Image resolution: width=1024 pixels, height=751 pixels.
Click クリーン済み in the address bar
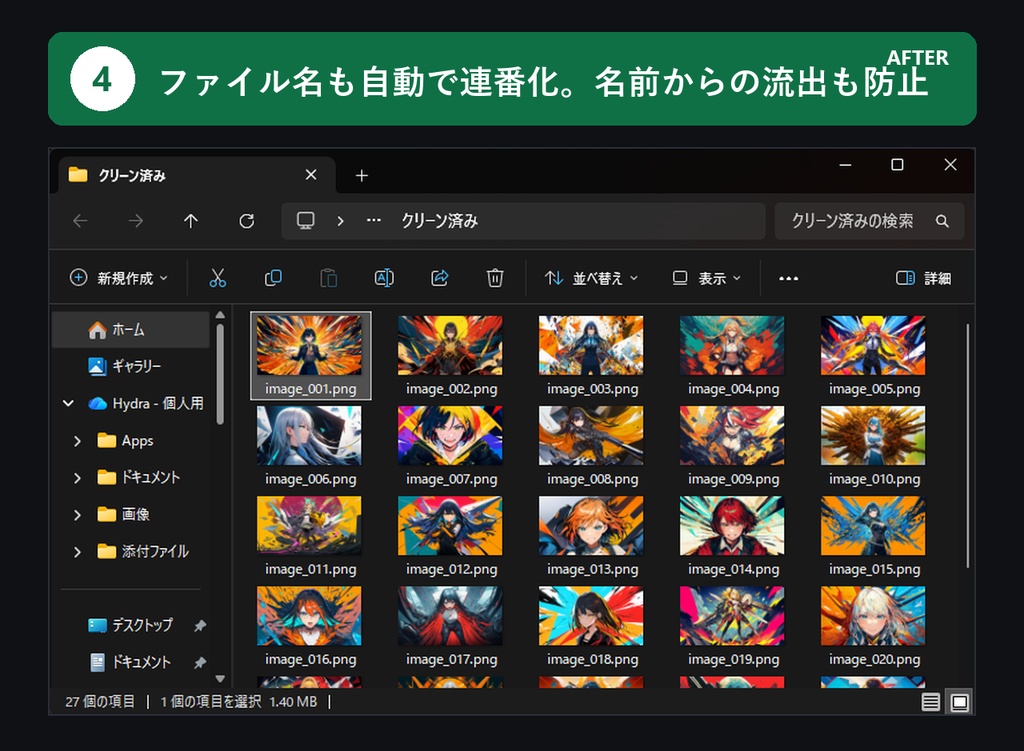tap(440, 221)
